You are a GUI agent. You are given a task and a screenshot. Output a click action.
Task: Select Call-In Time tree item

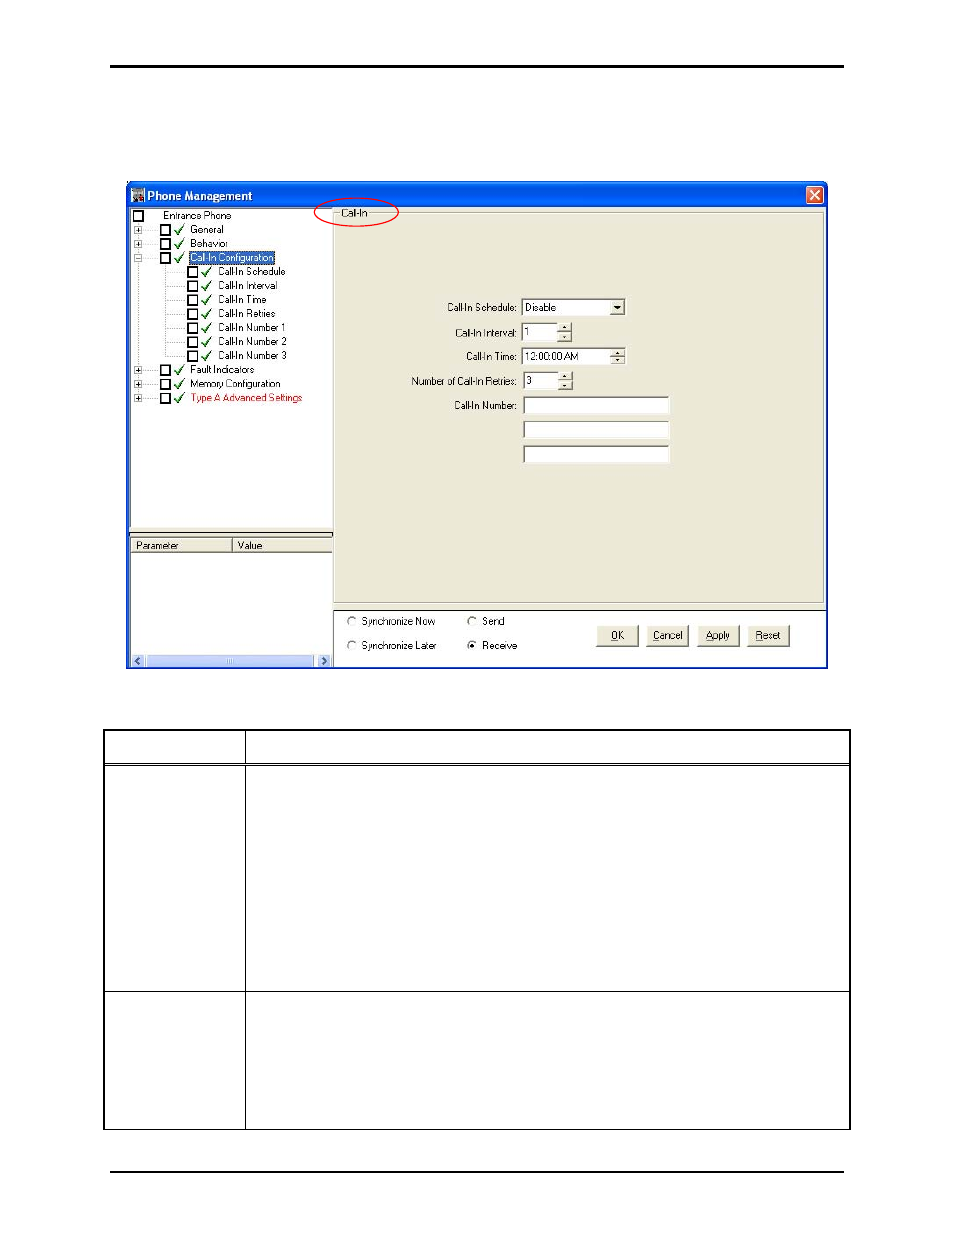click(243, 300)
